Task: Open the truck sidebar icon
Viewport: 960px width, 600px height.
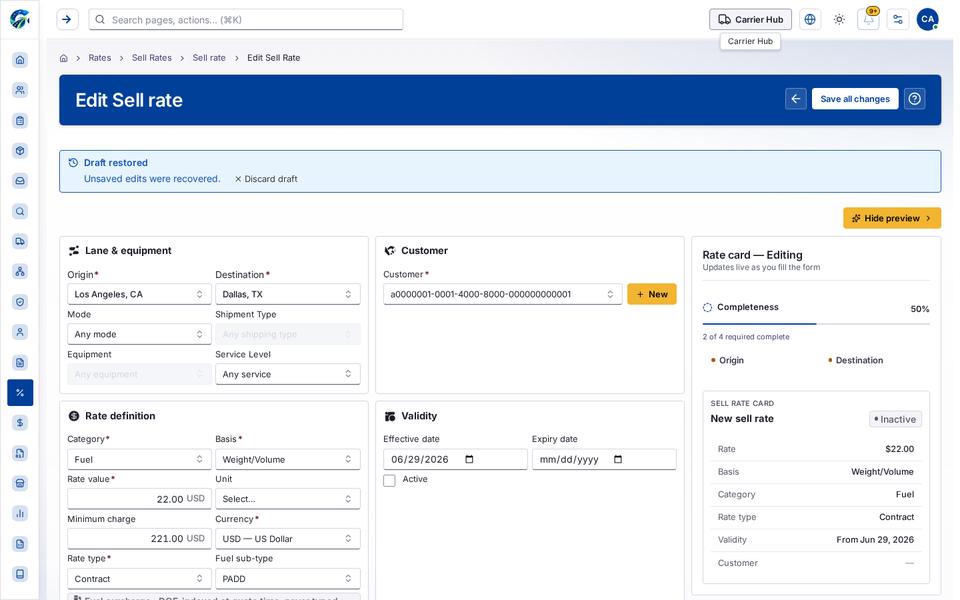Action: 20,241
